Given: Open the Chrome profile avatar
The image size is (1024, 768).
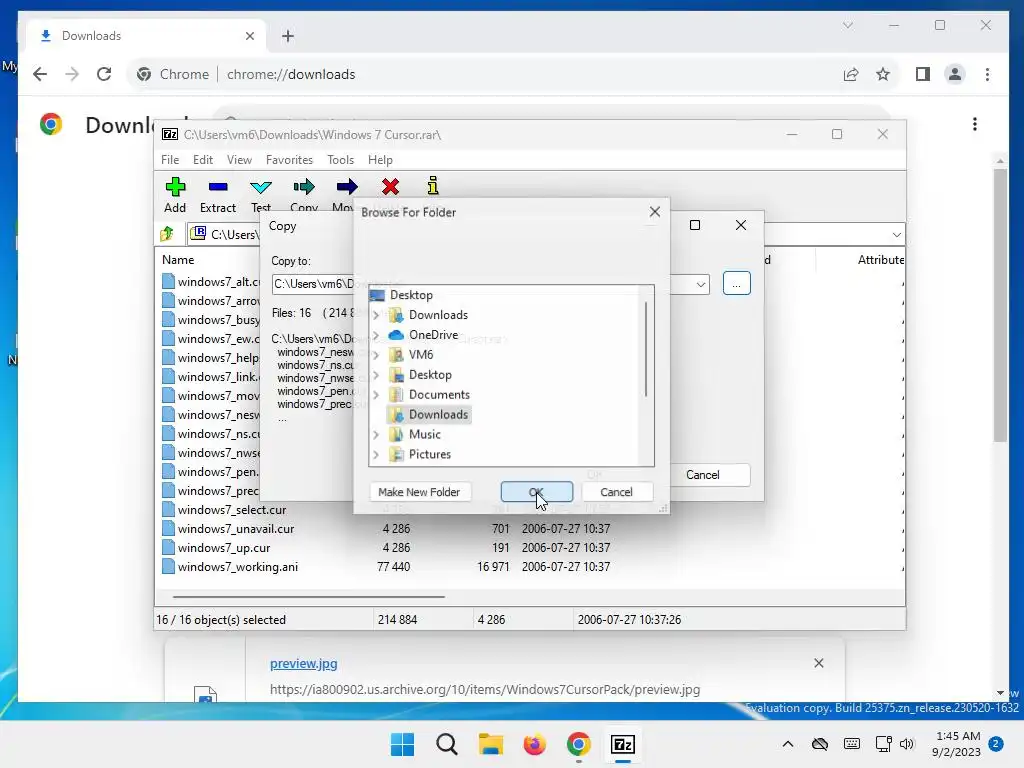Looking at the screenshot, I should [955, 74].
